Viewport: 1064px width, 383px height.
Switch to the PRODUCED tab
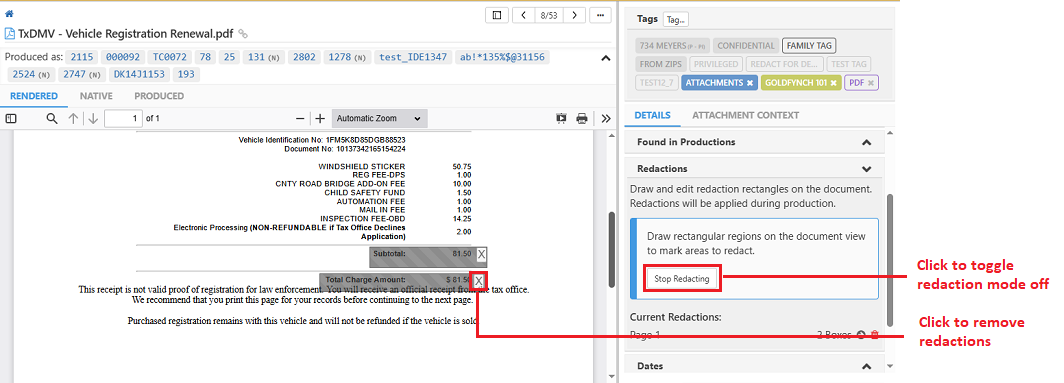click(x=159, y=96)
